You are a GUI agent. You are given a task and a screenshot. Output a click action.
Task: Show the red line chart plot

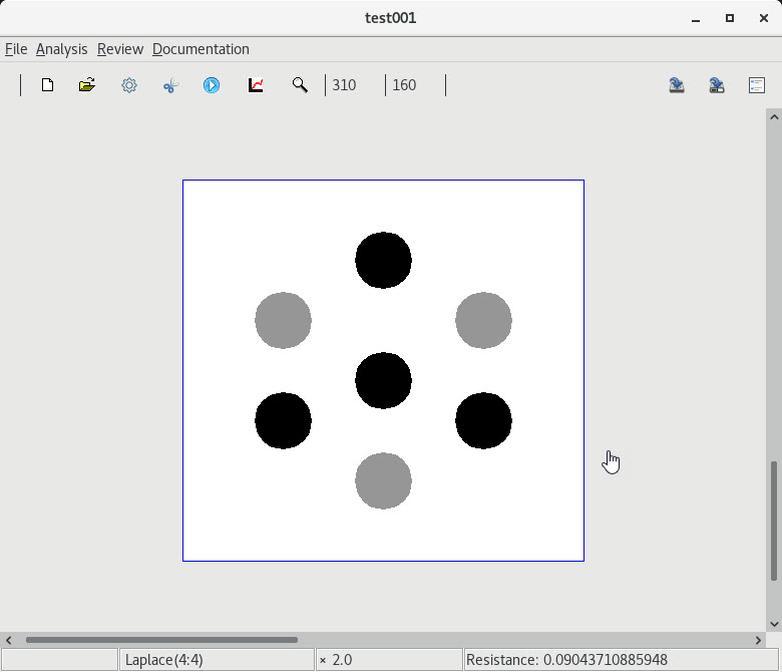(256, 85)
